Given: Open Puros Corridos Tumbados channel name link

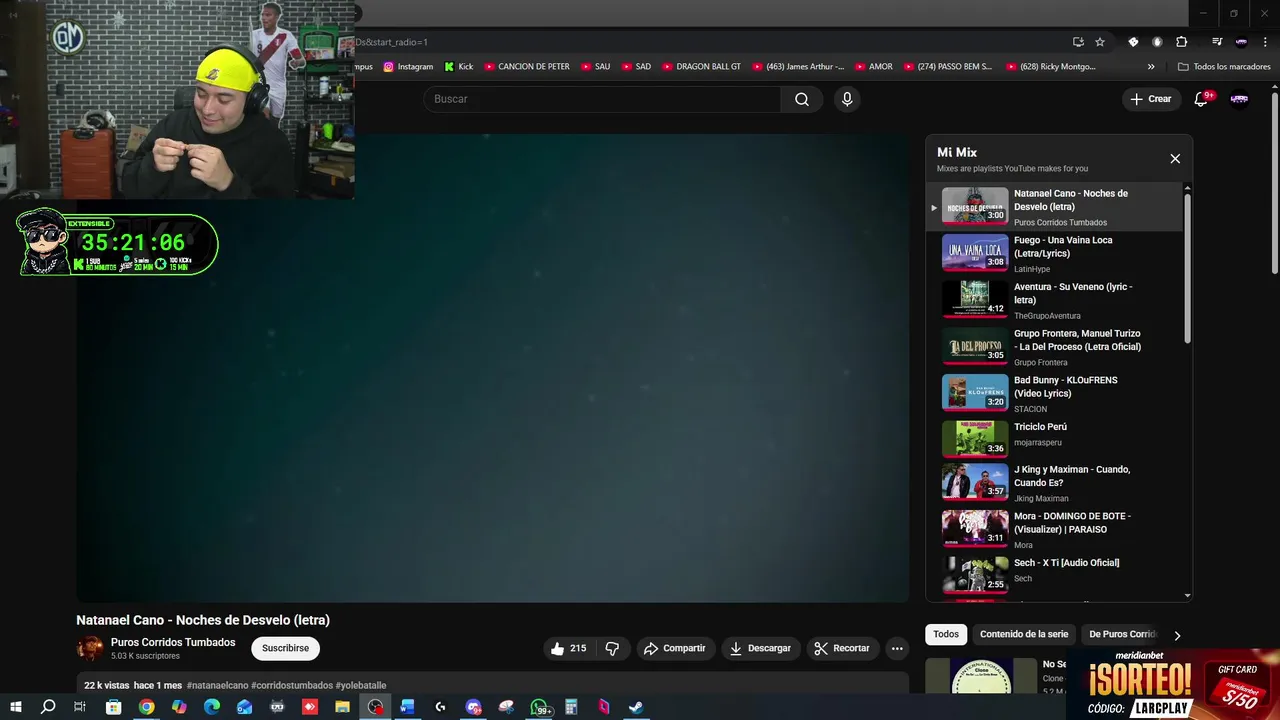Looking at the screenshot, I should pyautogui.click(x=173, y=642).
